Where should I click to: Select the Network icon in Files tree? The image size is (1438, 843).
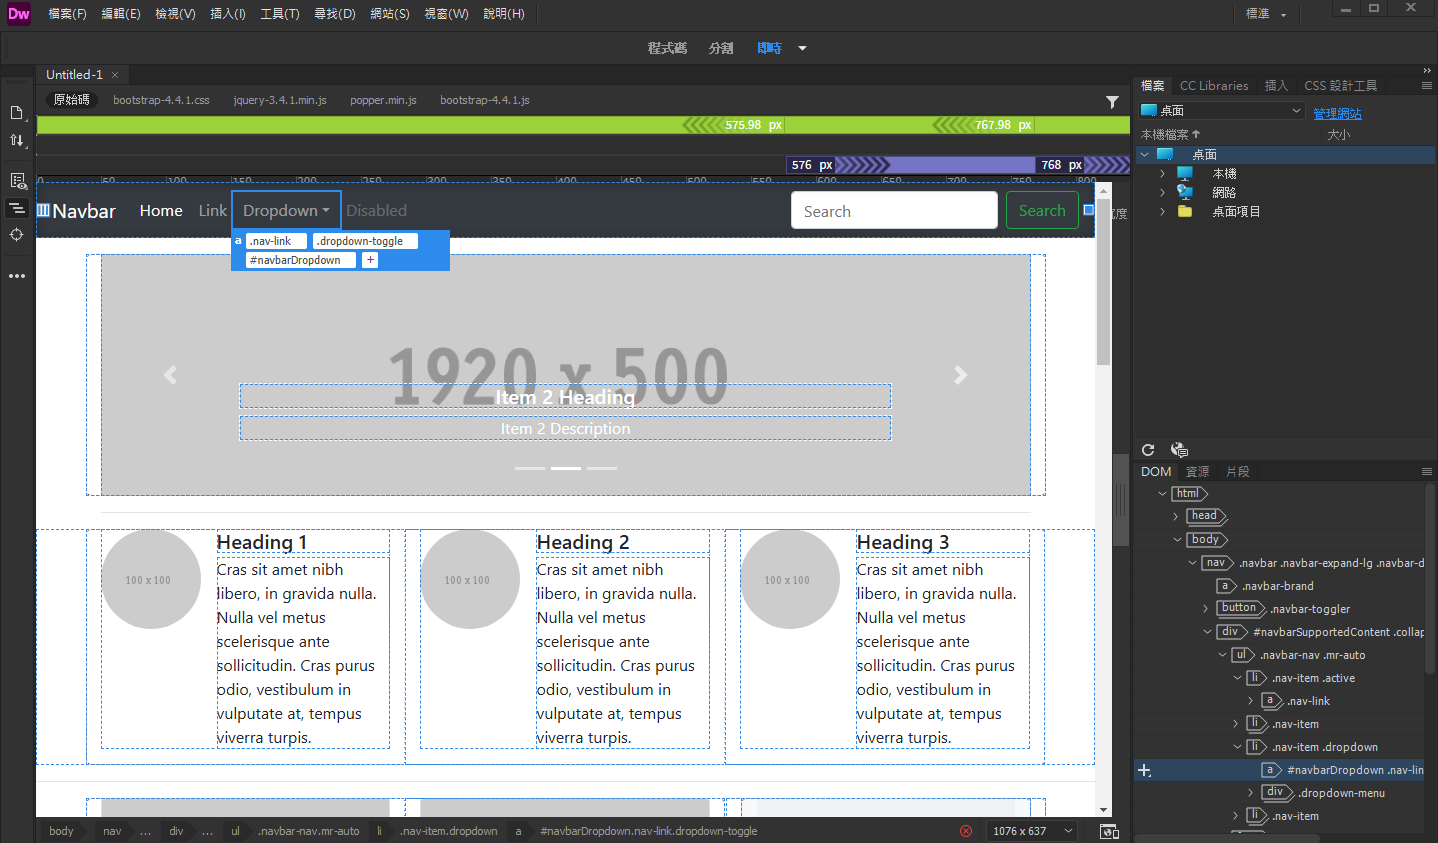click(x=1185, y=192)
